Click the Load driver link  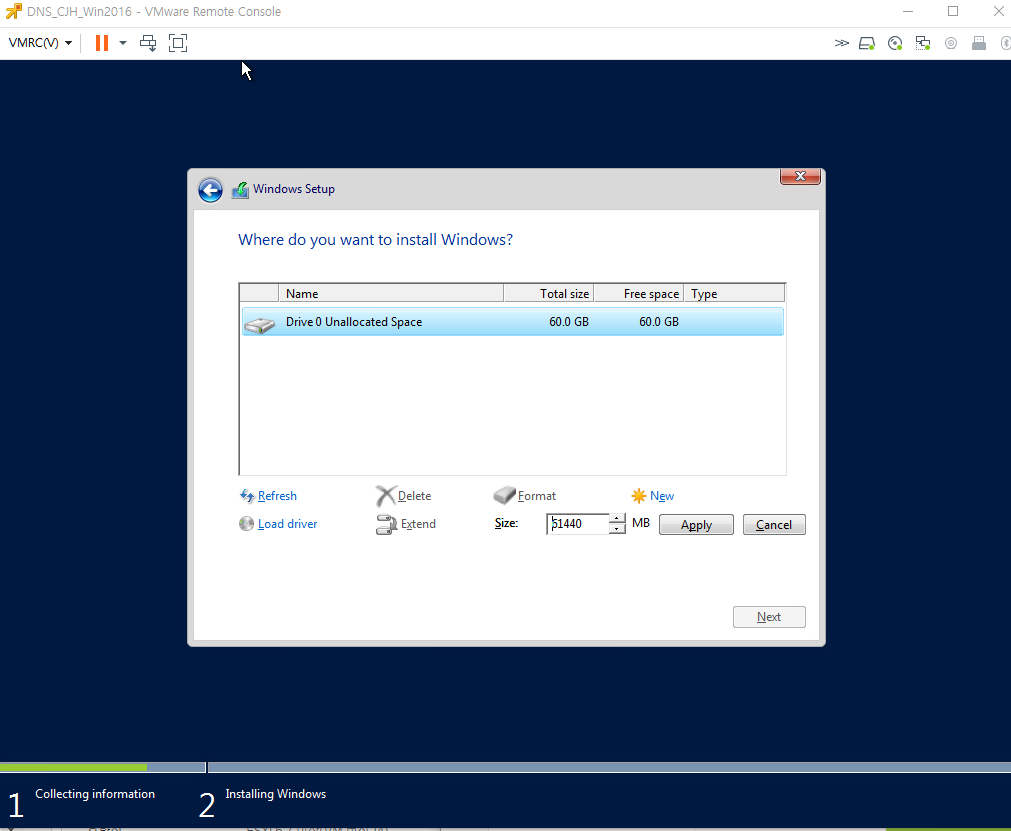pos(288,524)
